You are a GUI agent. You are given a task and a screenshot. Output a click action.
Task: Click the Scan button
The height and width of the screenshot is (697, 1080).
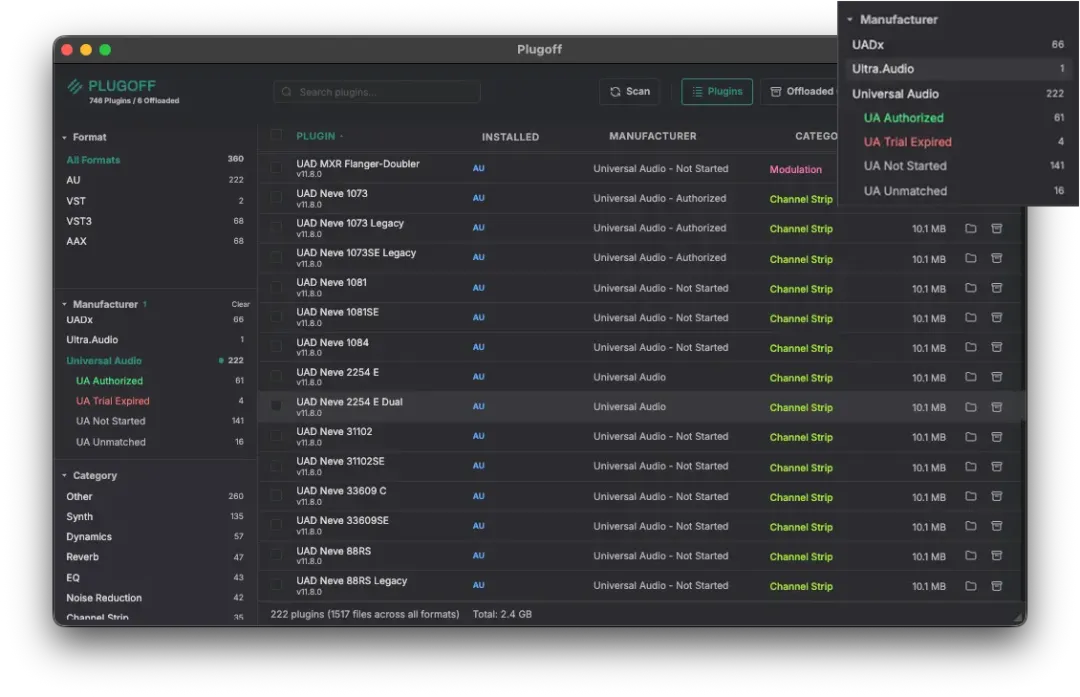(x=630, y=92)
